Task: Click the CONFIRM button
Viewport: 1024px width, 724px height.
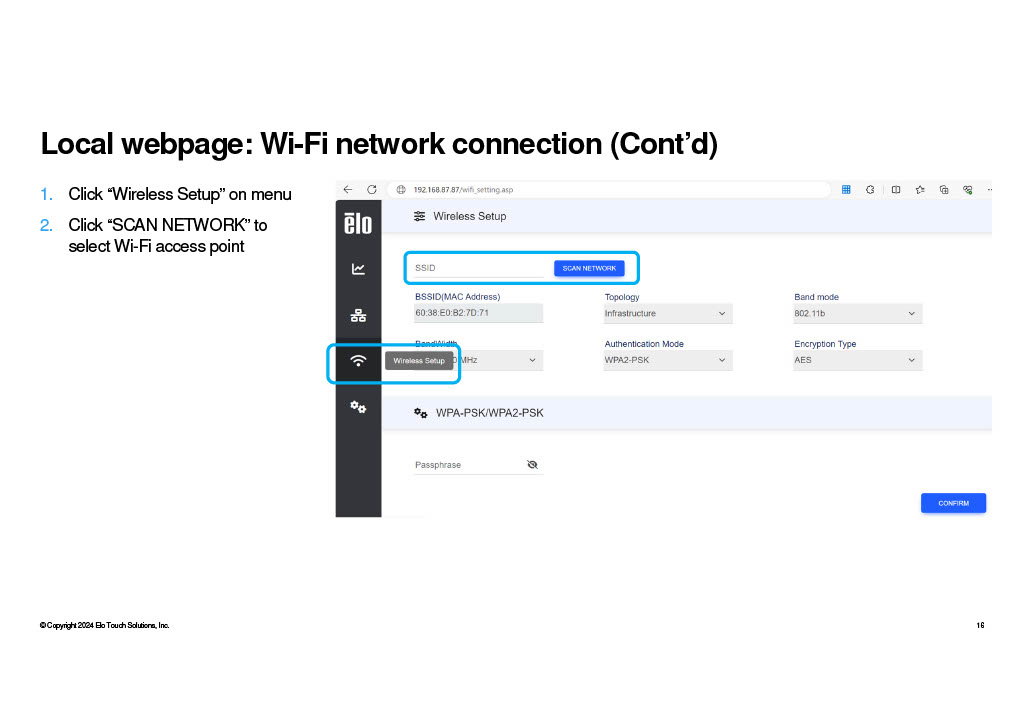Action: pyautogui.click(x=953, y=503)
